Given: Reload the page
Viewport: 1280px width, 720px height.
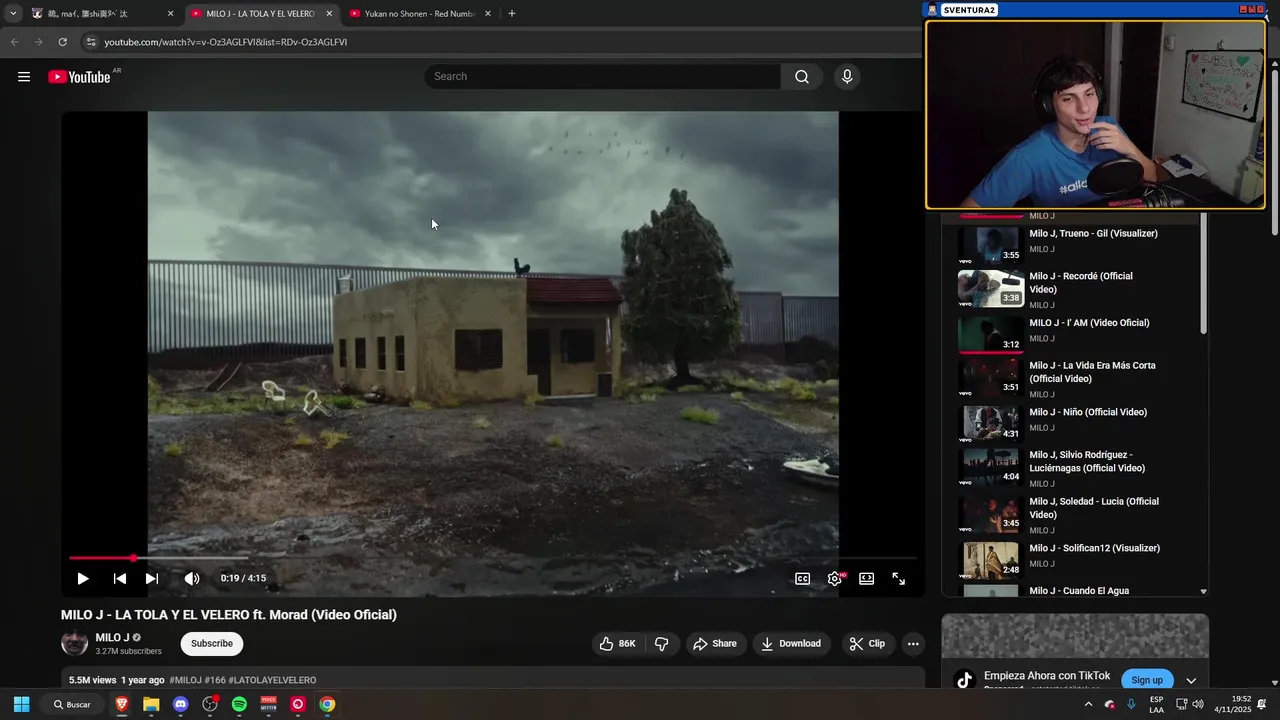Looking at the screenshot, I should 62,42.
